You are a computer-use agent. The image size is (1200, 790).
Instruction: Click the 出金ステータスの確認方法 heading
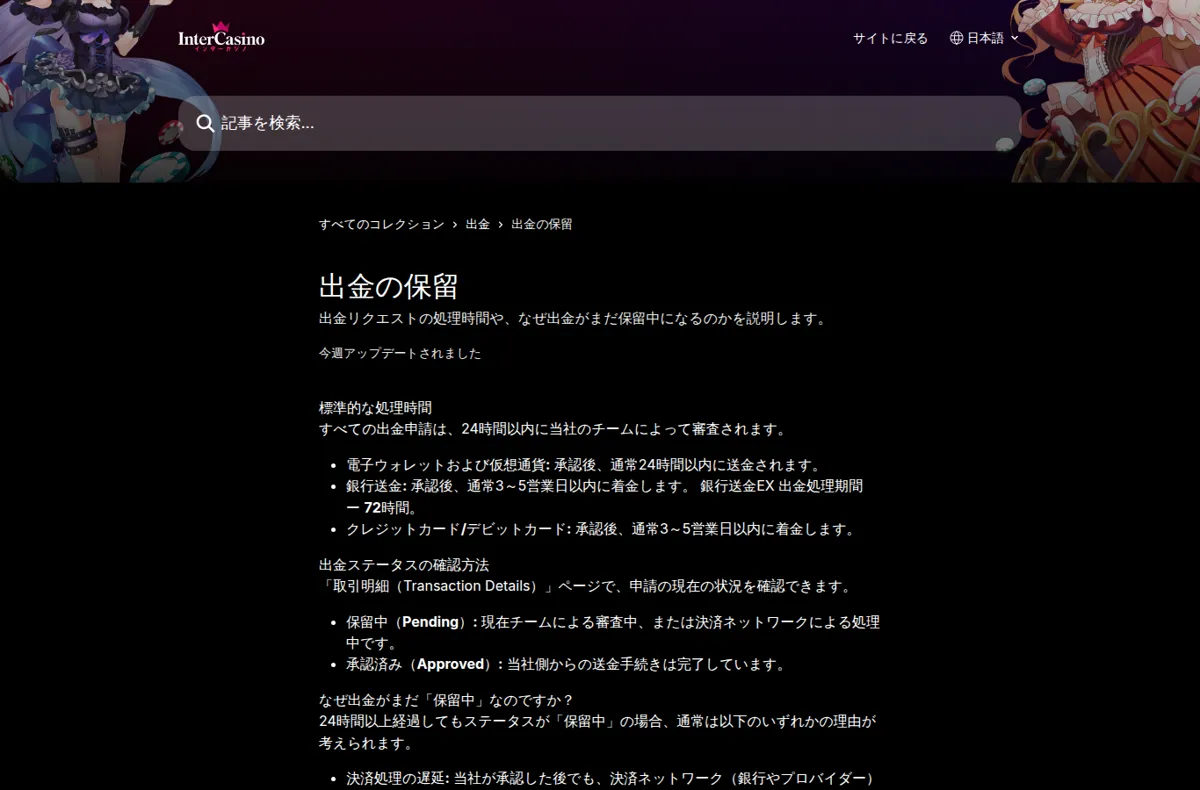point(404,565)
